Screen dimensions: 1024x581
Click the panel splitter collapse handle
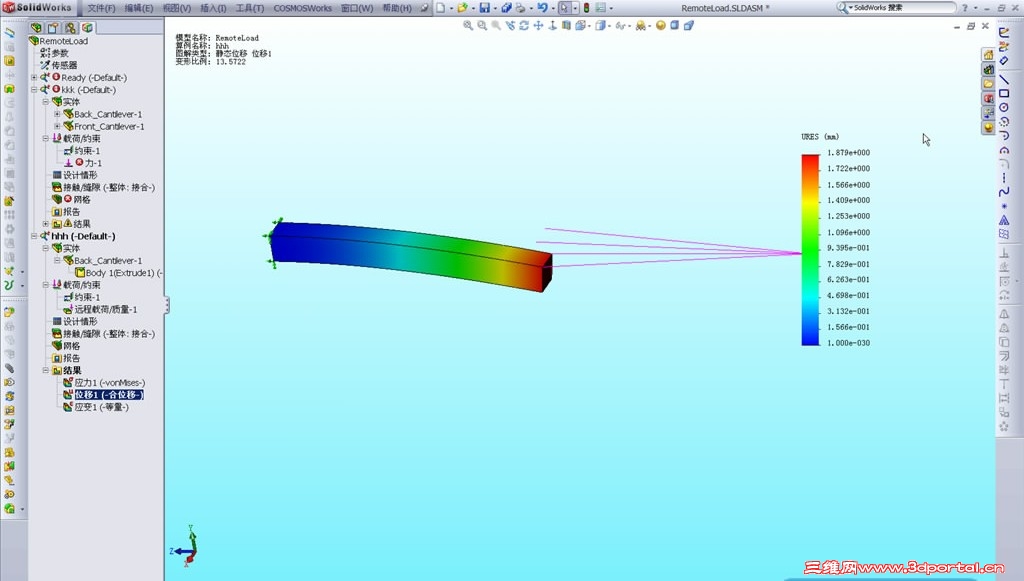click(167, 305)
